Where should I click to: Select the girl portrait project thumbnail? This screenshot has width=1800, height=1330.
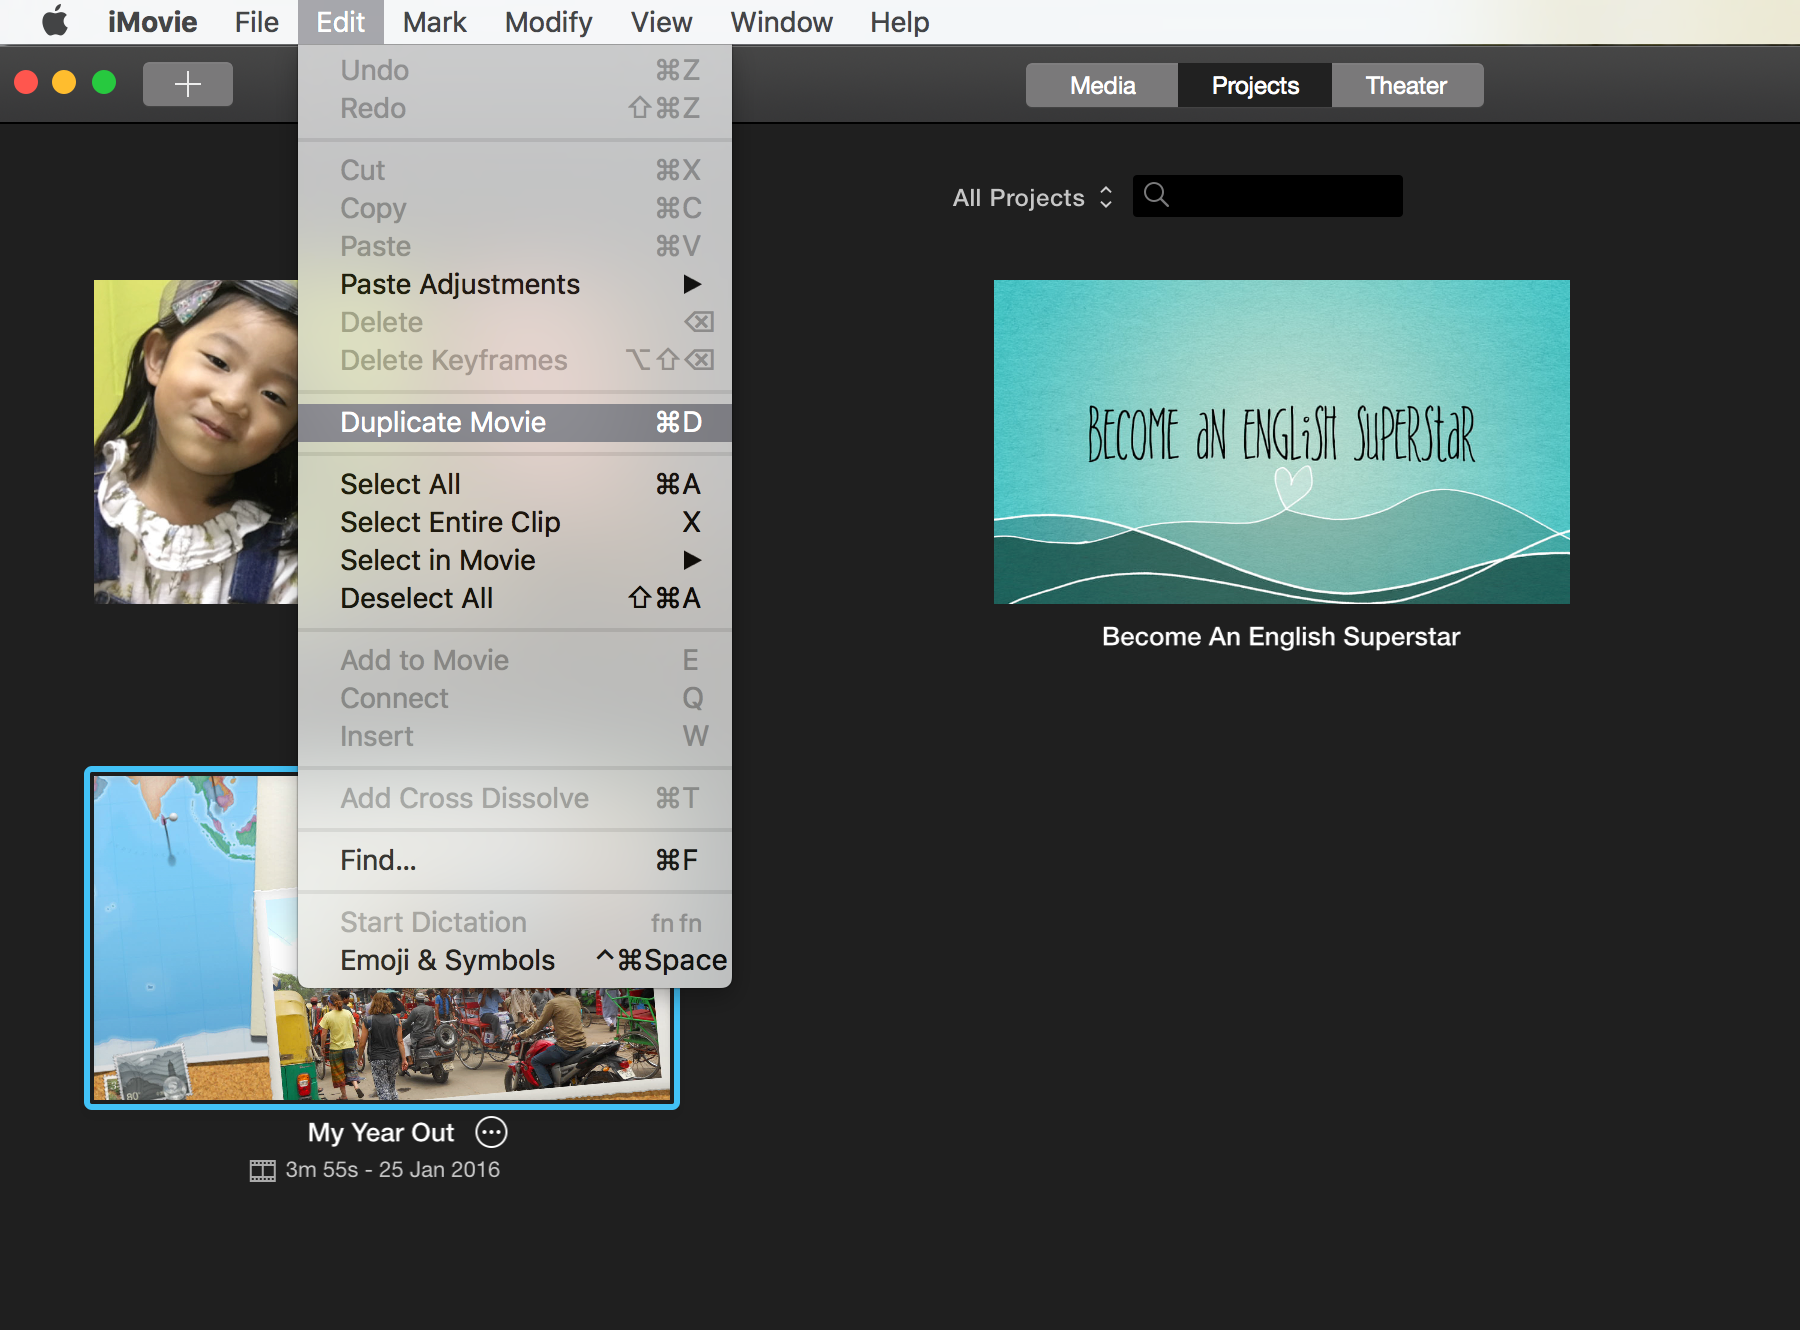195,442
